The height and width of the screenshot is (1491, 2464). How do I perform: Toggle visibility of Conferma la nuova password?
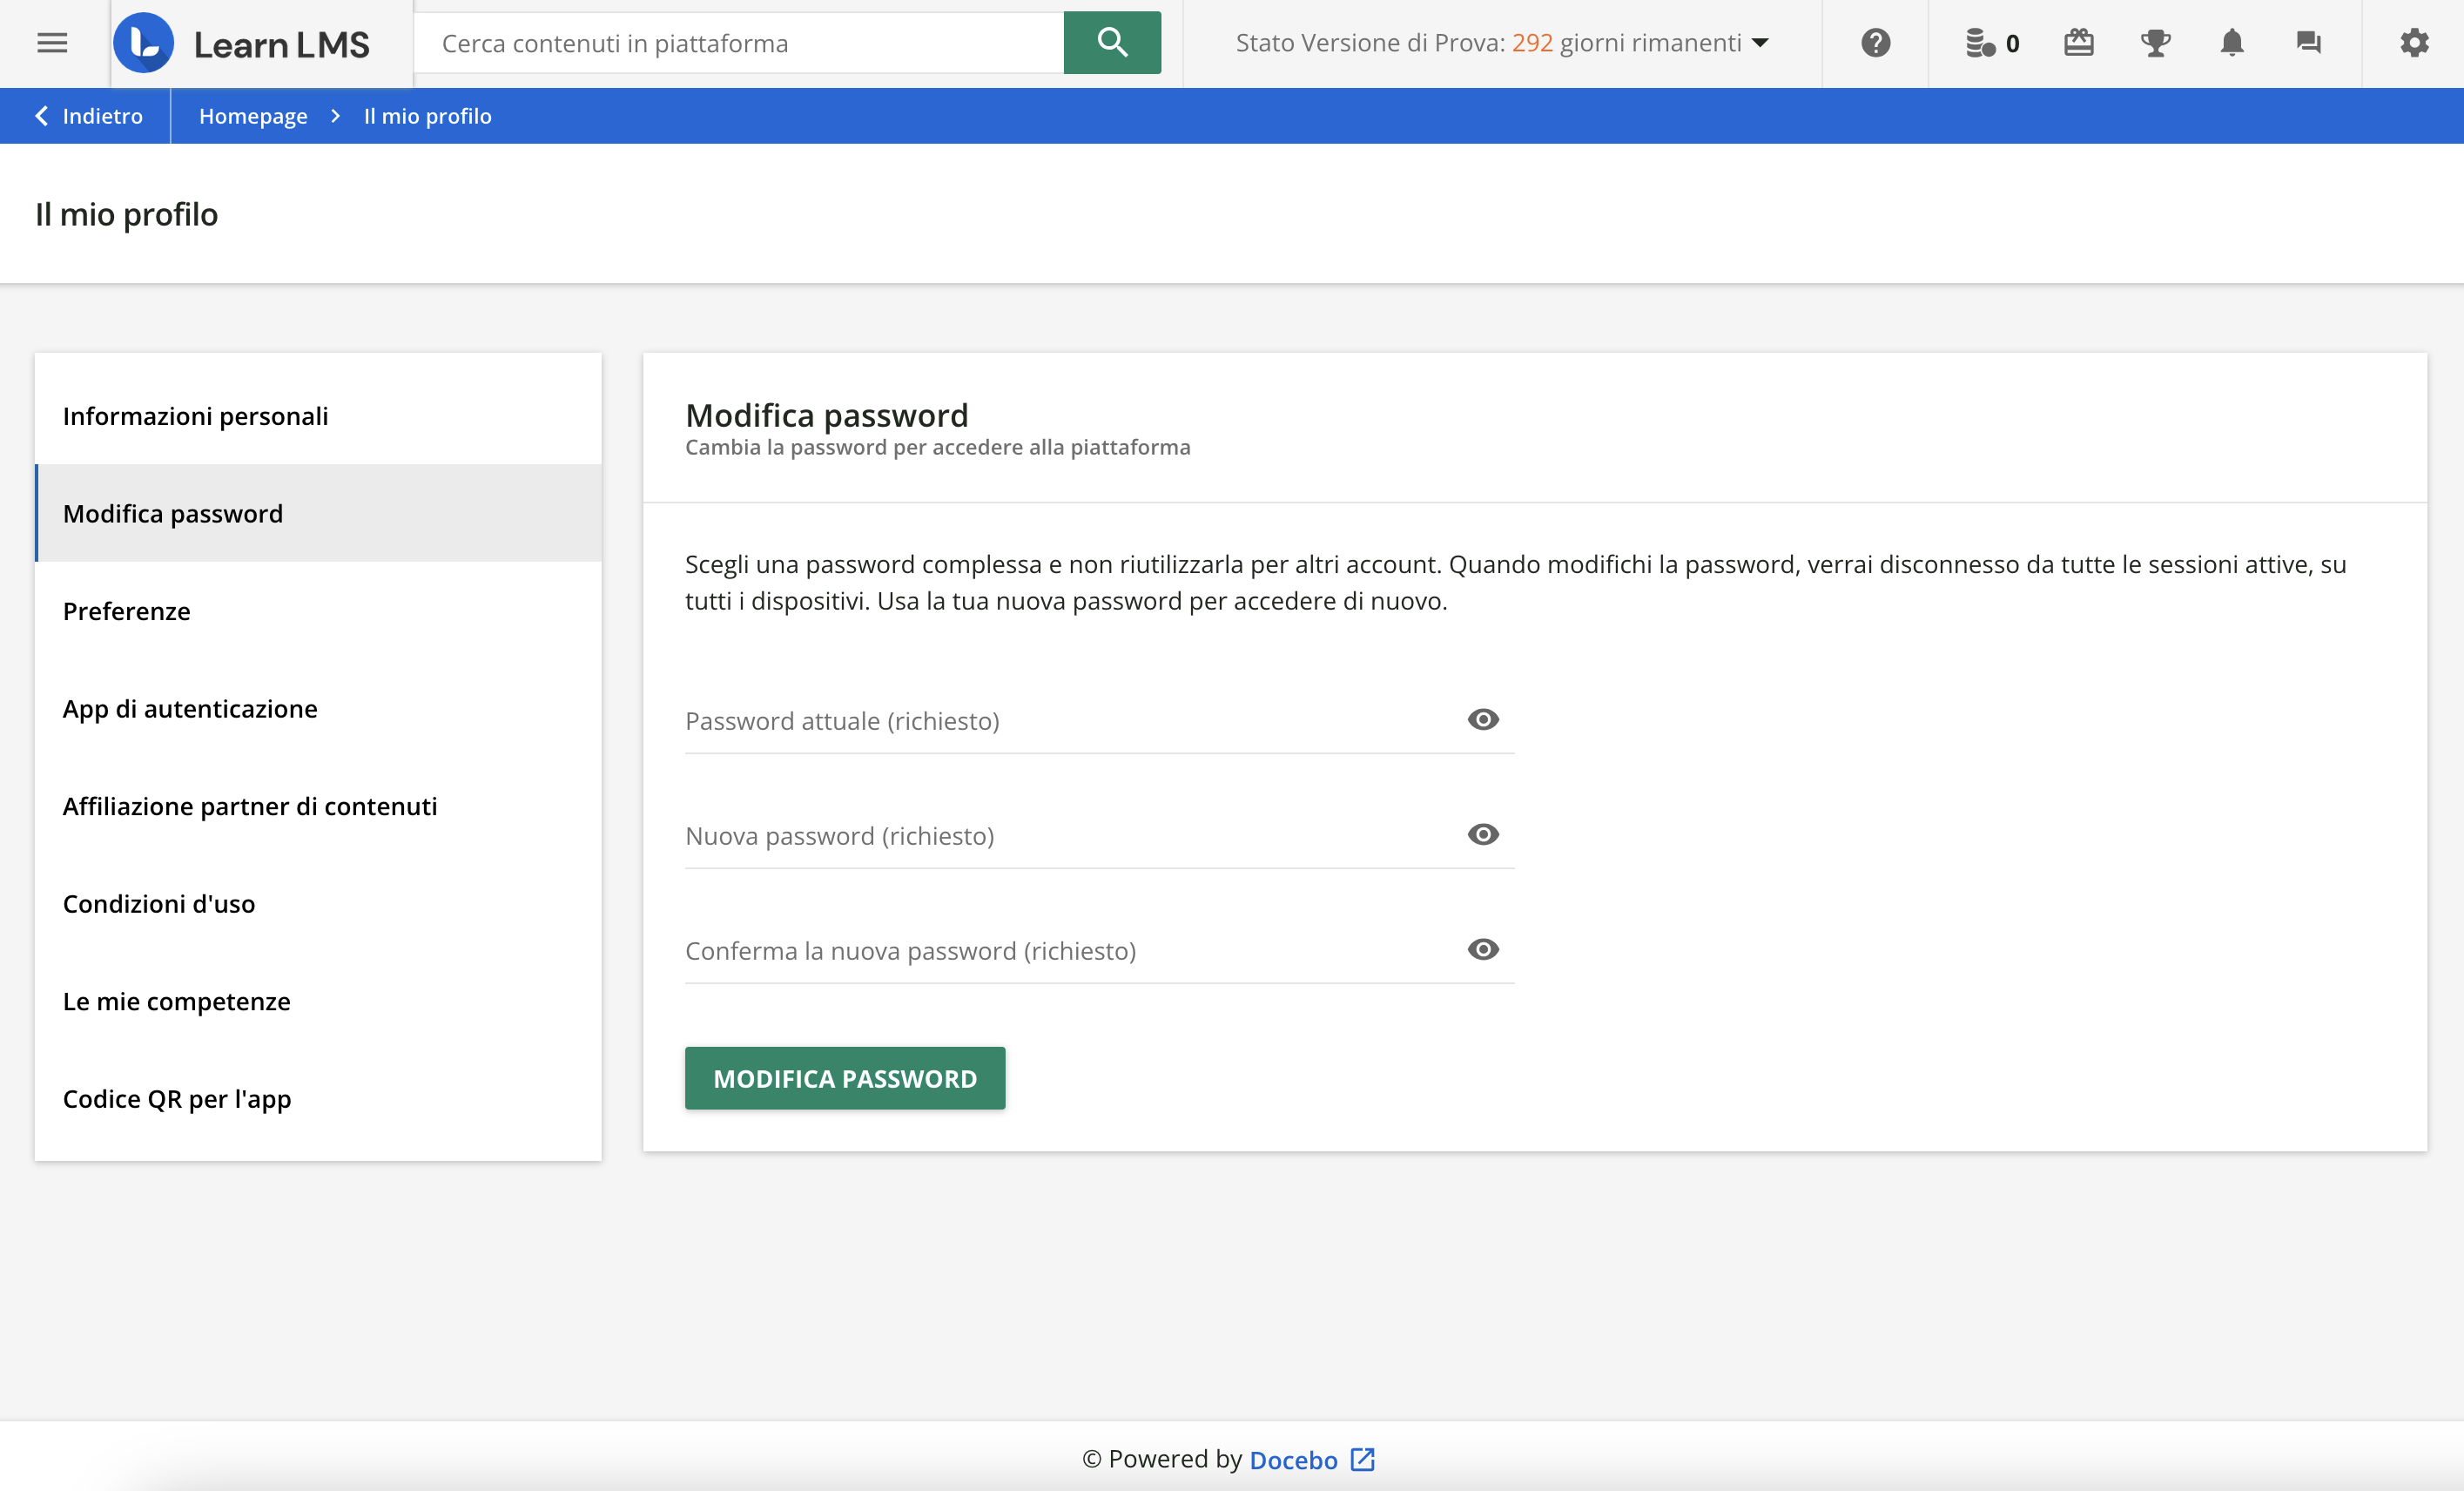1483,949
